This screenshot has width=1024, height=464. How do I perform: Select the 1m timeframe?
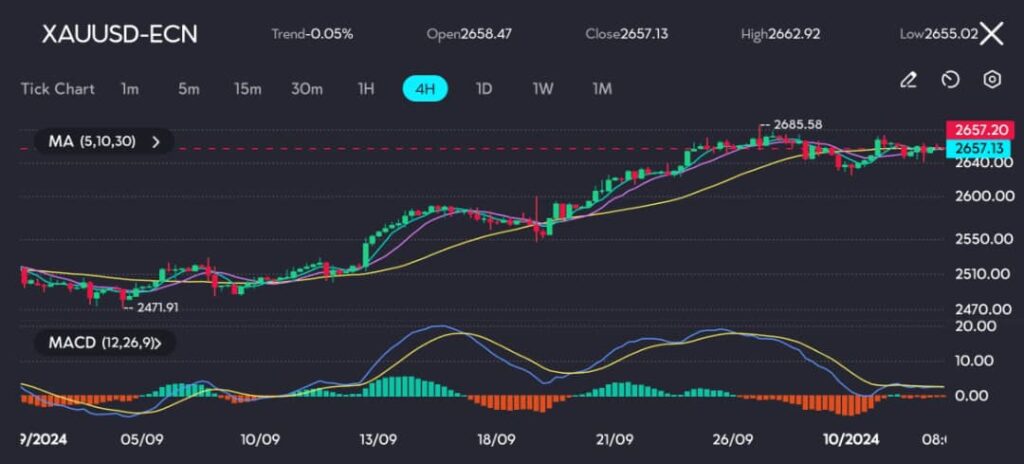129,89
